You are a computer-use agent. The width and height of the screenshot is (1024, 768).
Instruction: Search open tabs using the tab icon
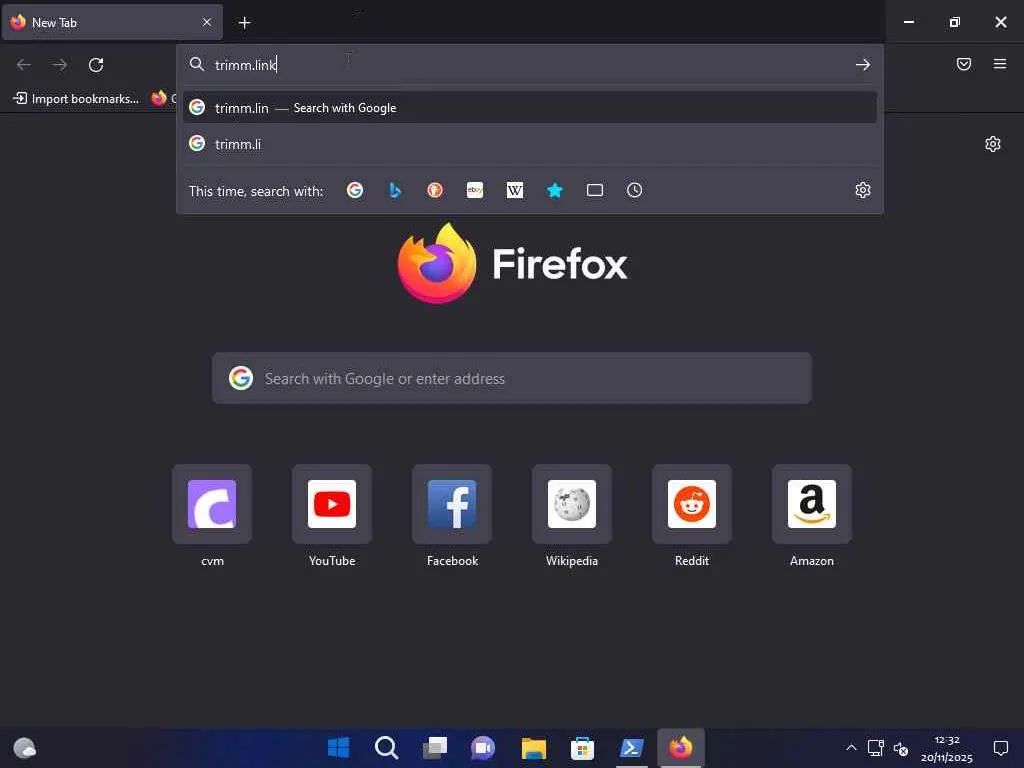[x=594, y=190]
